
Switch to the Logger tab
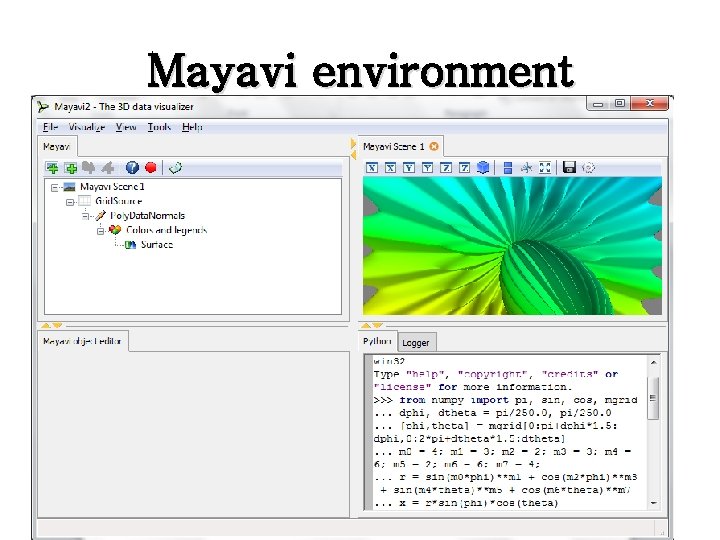[416, 343]
